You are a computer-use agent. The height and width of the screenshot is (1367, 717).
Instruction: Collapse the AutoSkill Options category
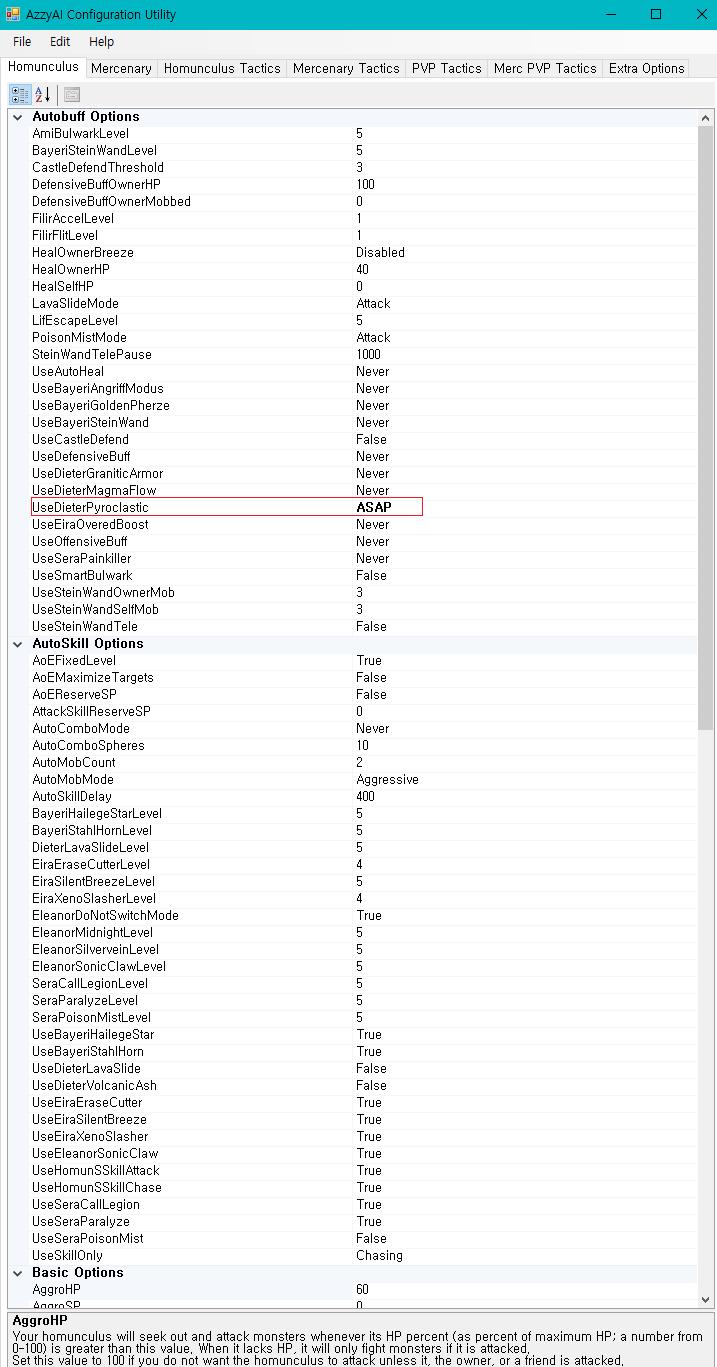17,644
